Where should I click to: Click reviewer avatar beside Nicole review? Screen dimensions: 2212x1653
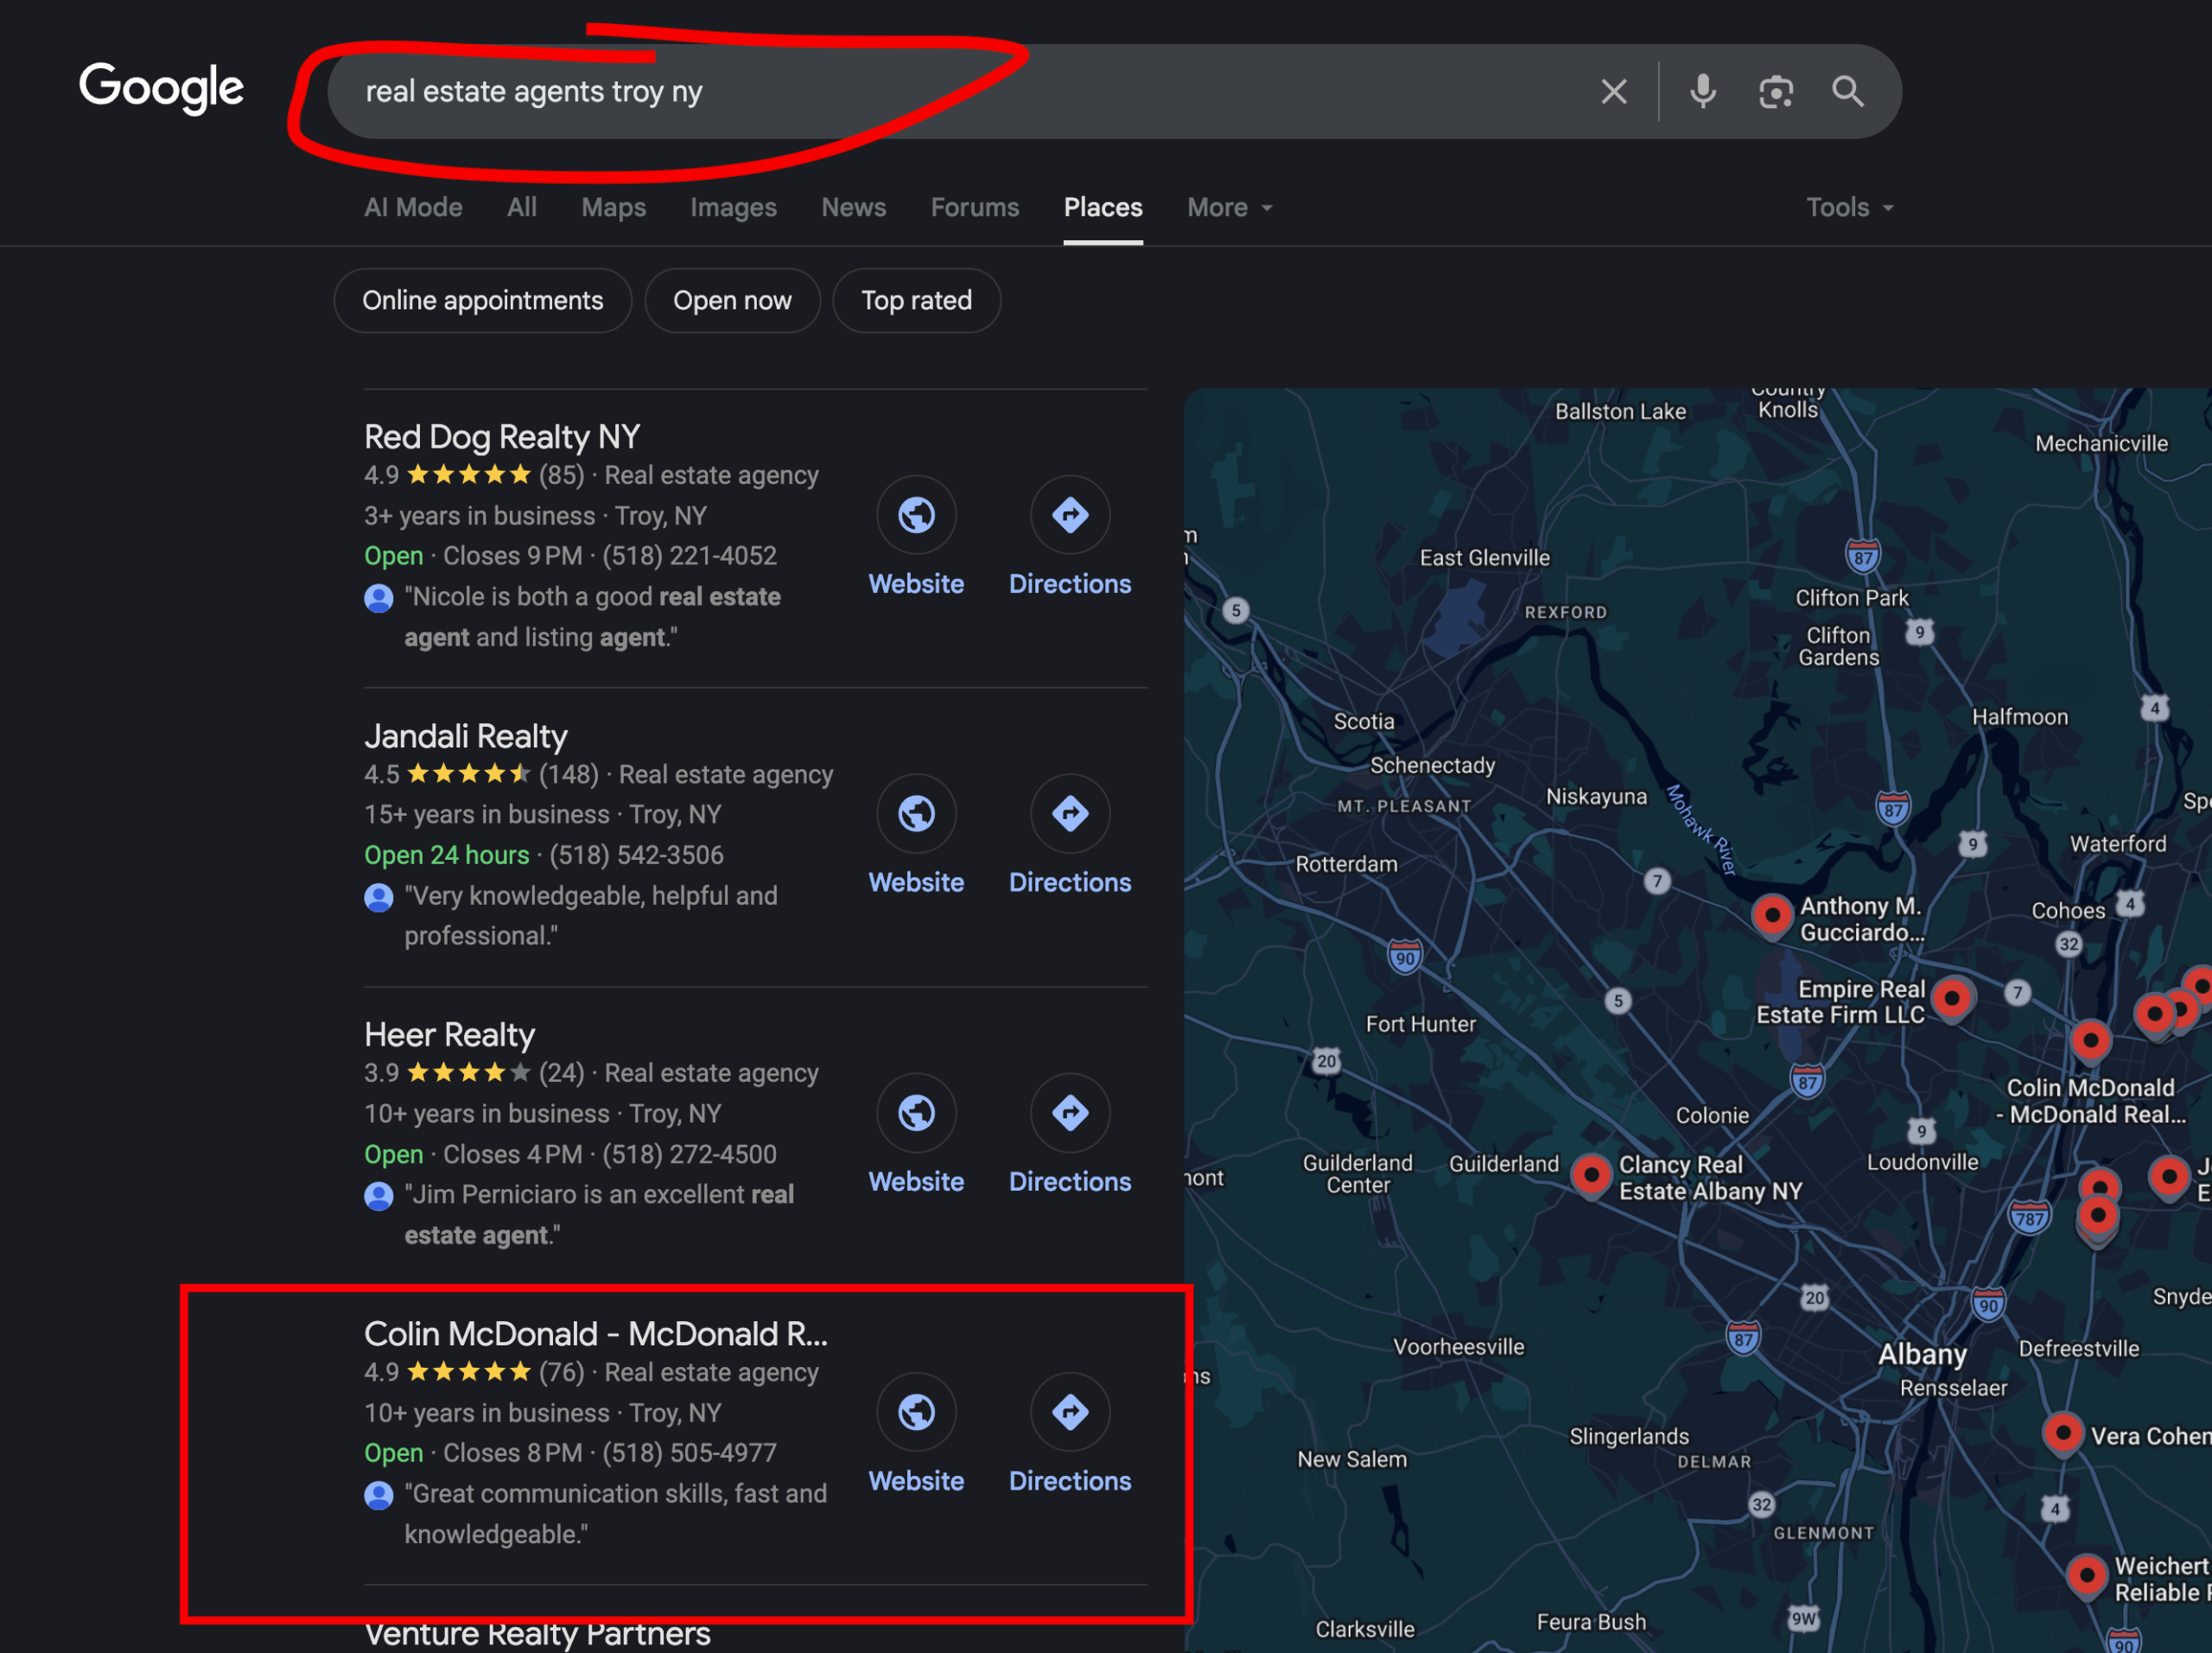pyautogui.click(x=378, y=598)
